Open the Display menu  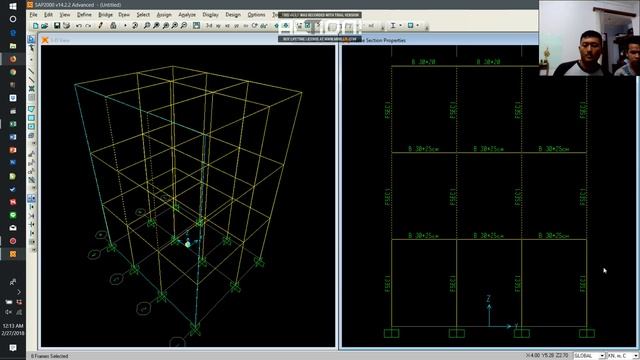[211, 15]
